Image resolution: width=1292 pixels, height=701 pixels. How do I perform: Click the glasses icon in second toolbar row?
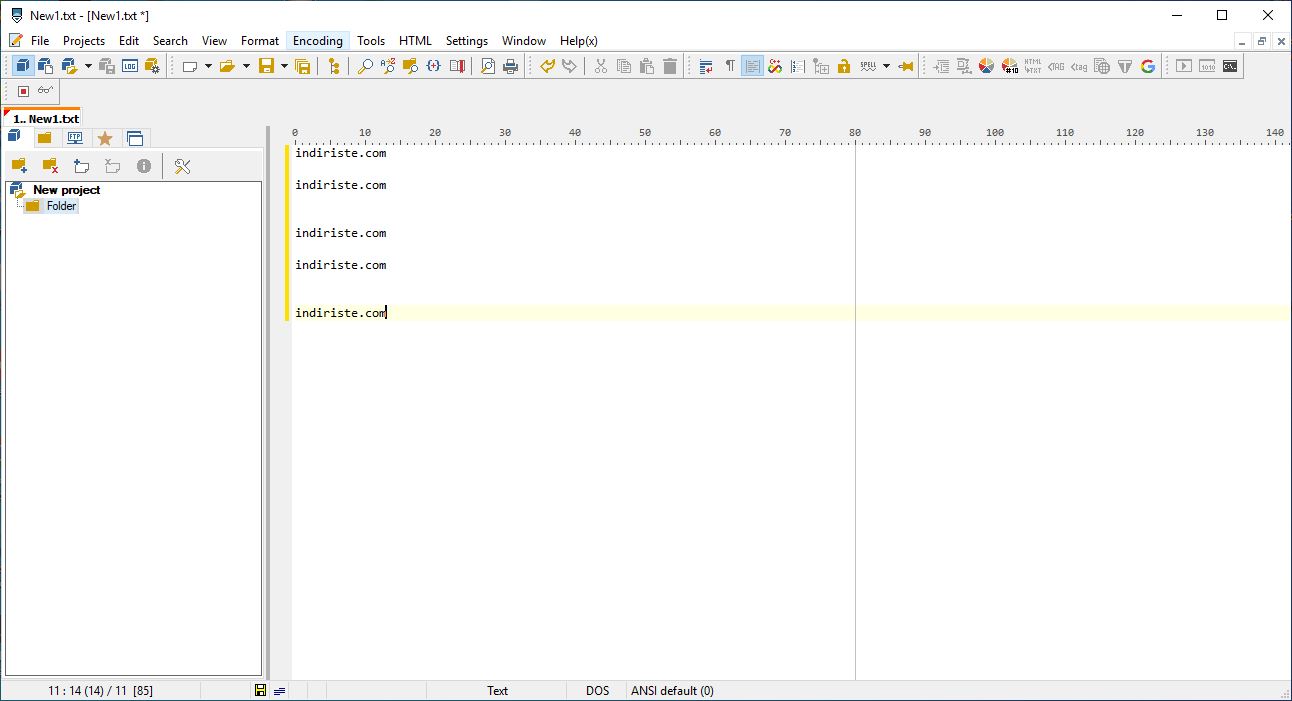point(46,91)
